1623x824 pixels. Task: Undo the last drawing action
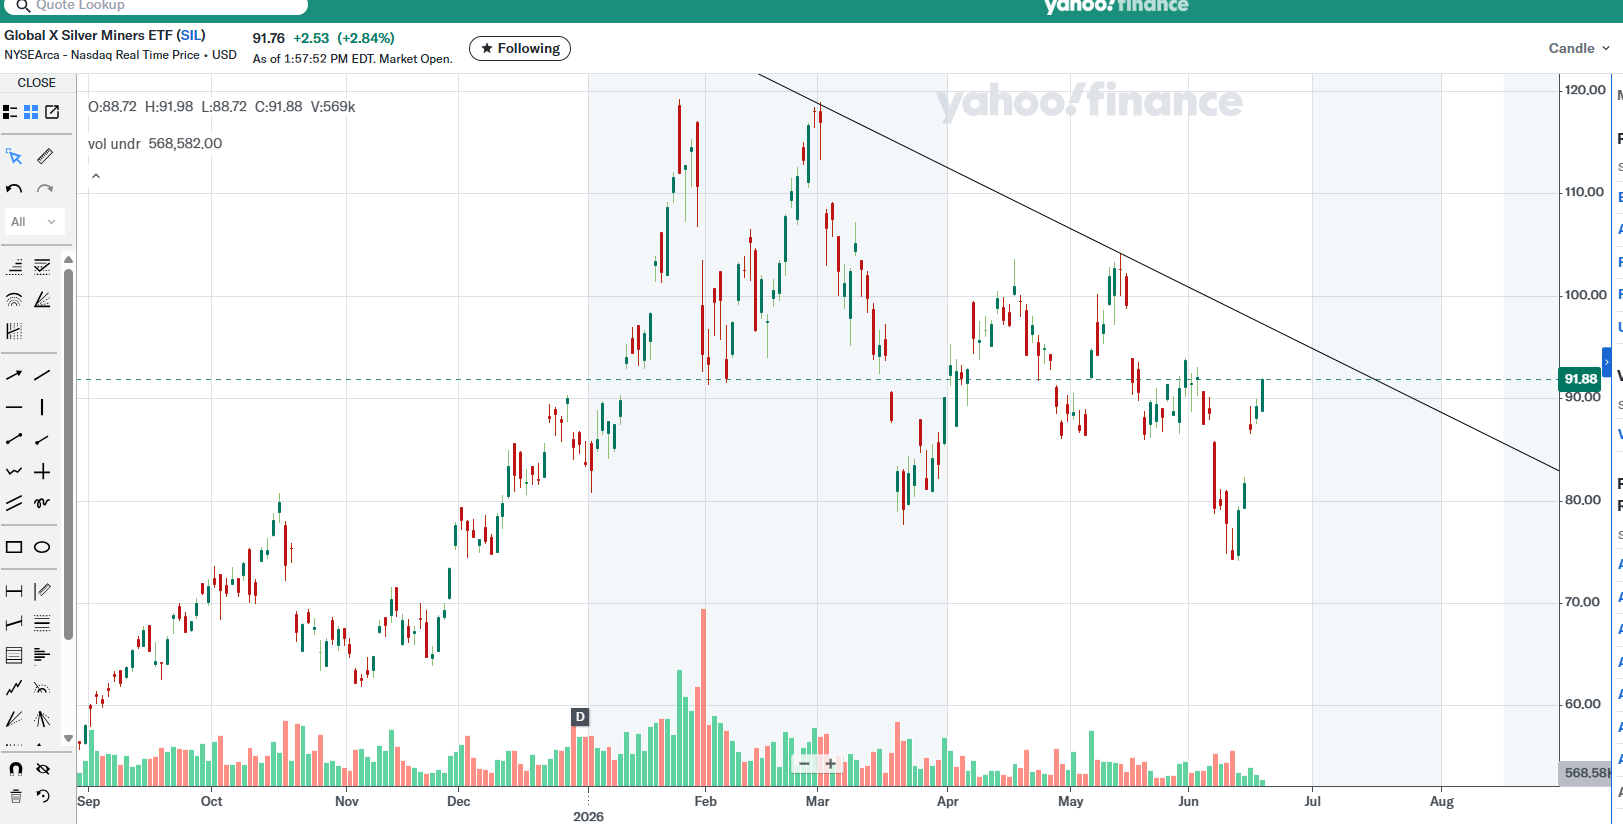tap(14, 189)
